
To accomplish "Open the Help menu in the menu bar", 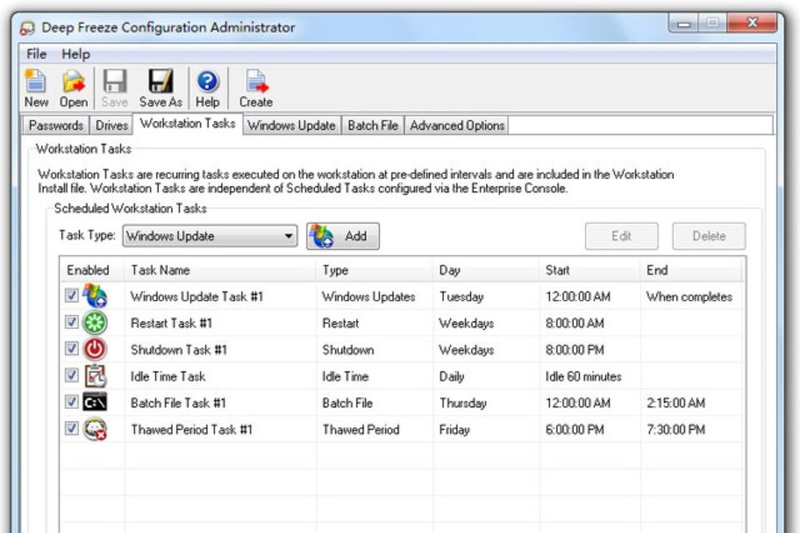I will 76,54.
